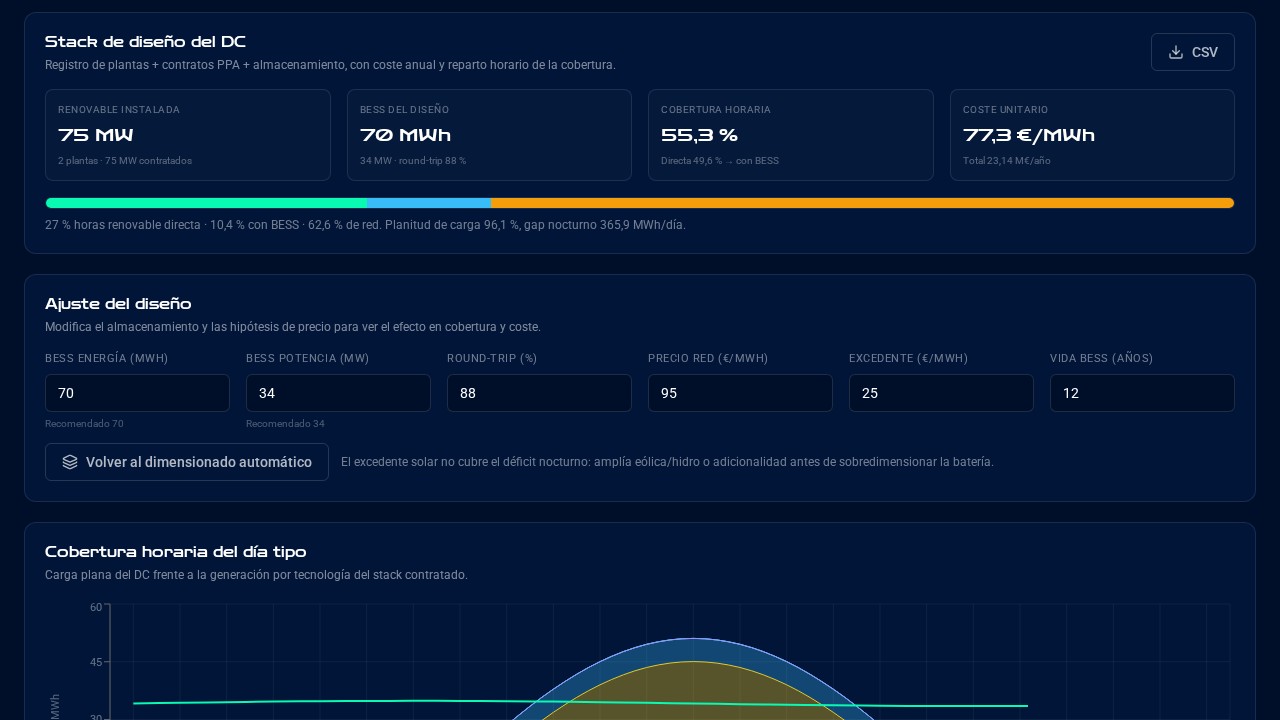Image resolution: width=1280 pixels, height=720 pixels.
Task: Edit the BESS energía (MWh) field
Action: (137, 393)
